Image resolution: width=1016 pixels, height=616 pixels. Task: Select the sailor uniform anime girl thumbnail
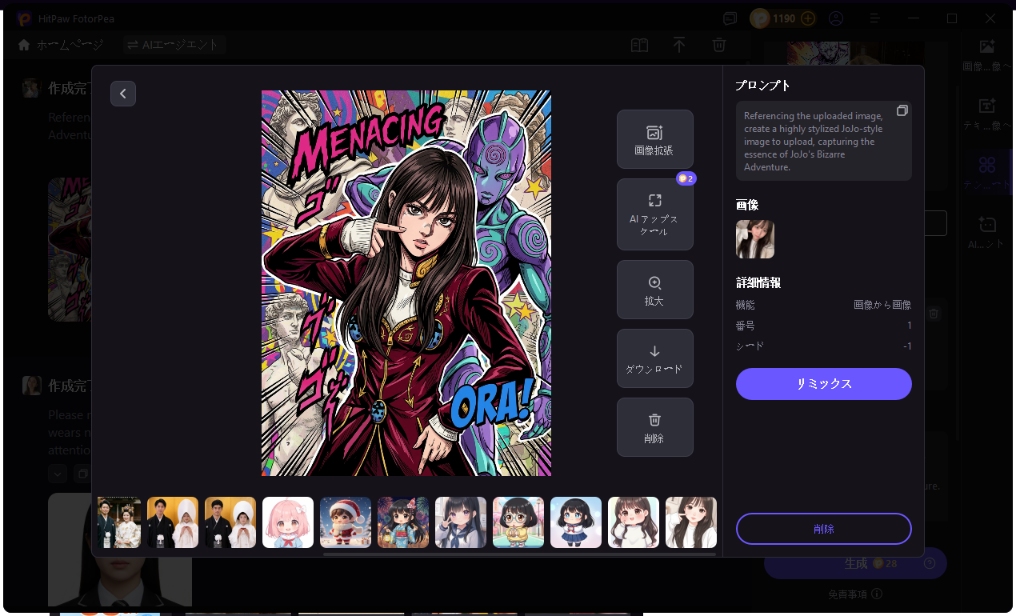point(461,522)
